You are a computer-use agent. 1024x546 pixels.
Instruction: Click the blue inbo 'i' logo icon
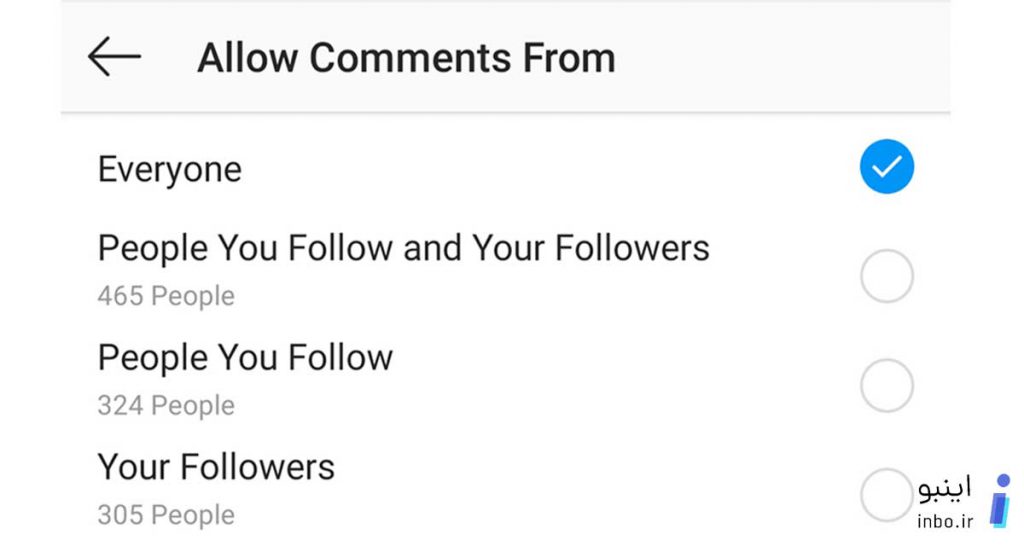coord(1000,501)
